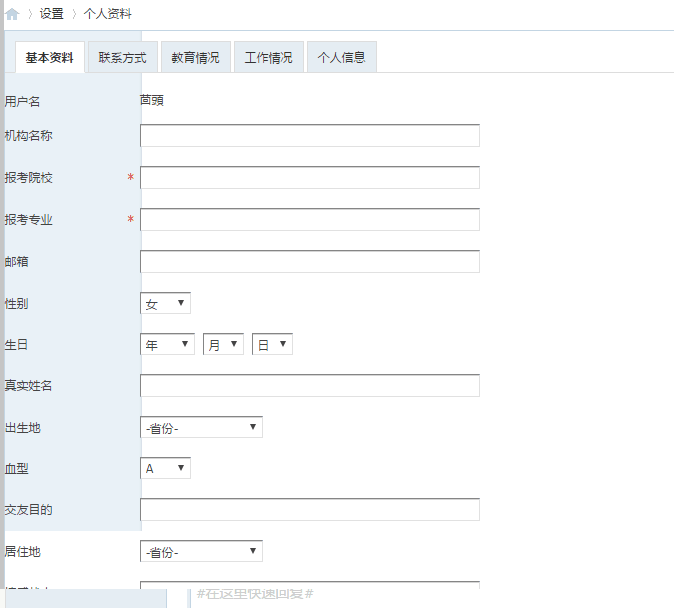Focus the 机构名称 text field
This screenshot has width=674, height=608.
point(310,135)
